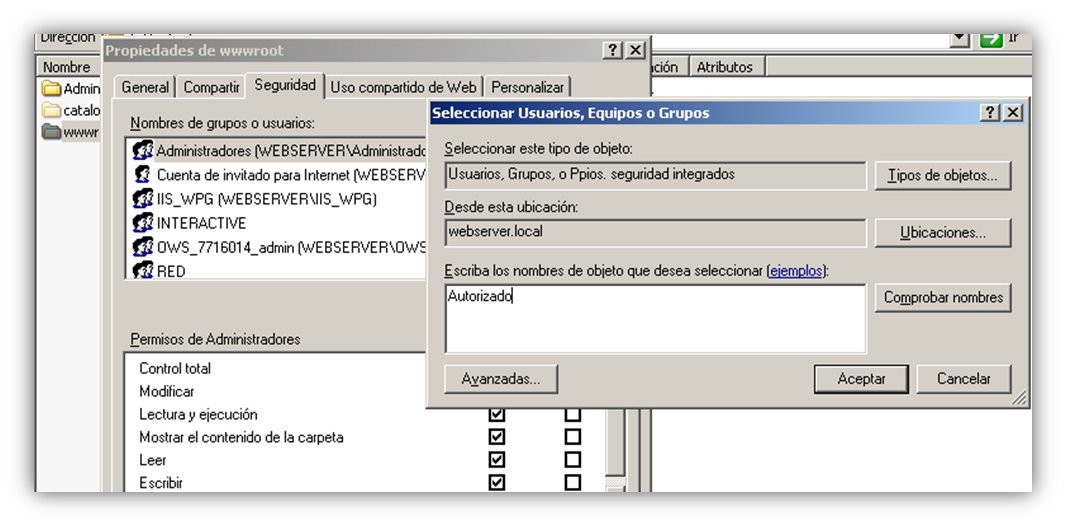
Task: Toggle the Permitir checkbox for Escribir
Action: click(x=497, y=483)
